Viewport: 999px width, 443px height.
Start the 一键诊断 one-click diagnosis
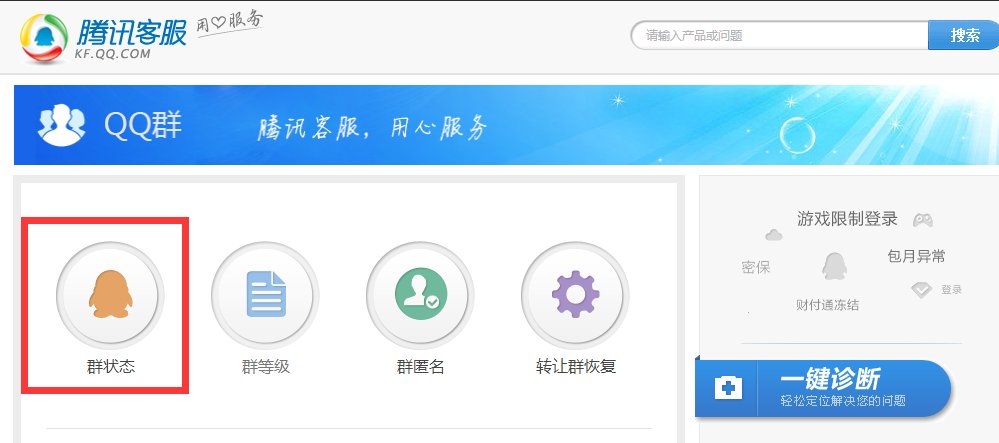[x=823, y=388]
